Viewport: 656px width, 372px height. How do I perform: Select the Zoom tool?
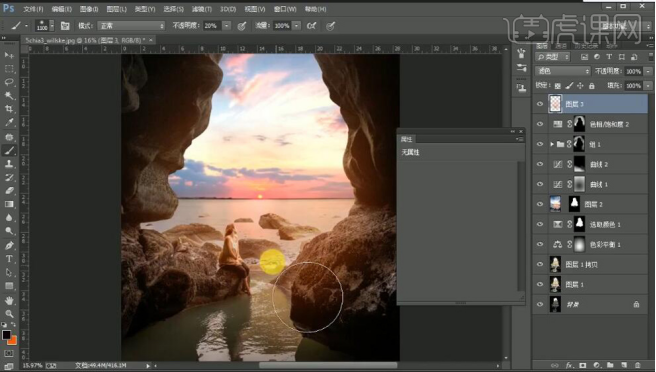pyautogui.click(x=9, y=314)
